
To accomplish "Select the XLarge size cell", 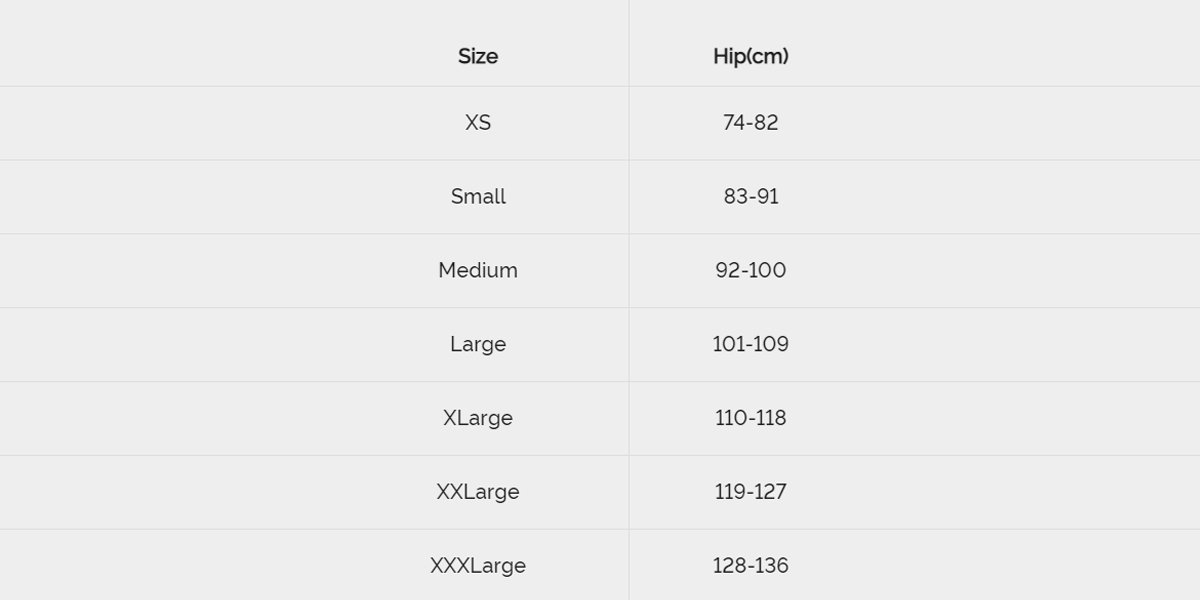I will [x=478, y=419].
